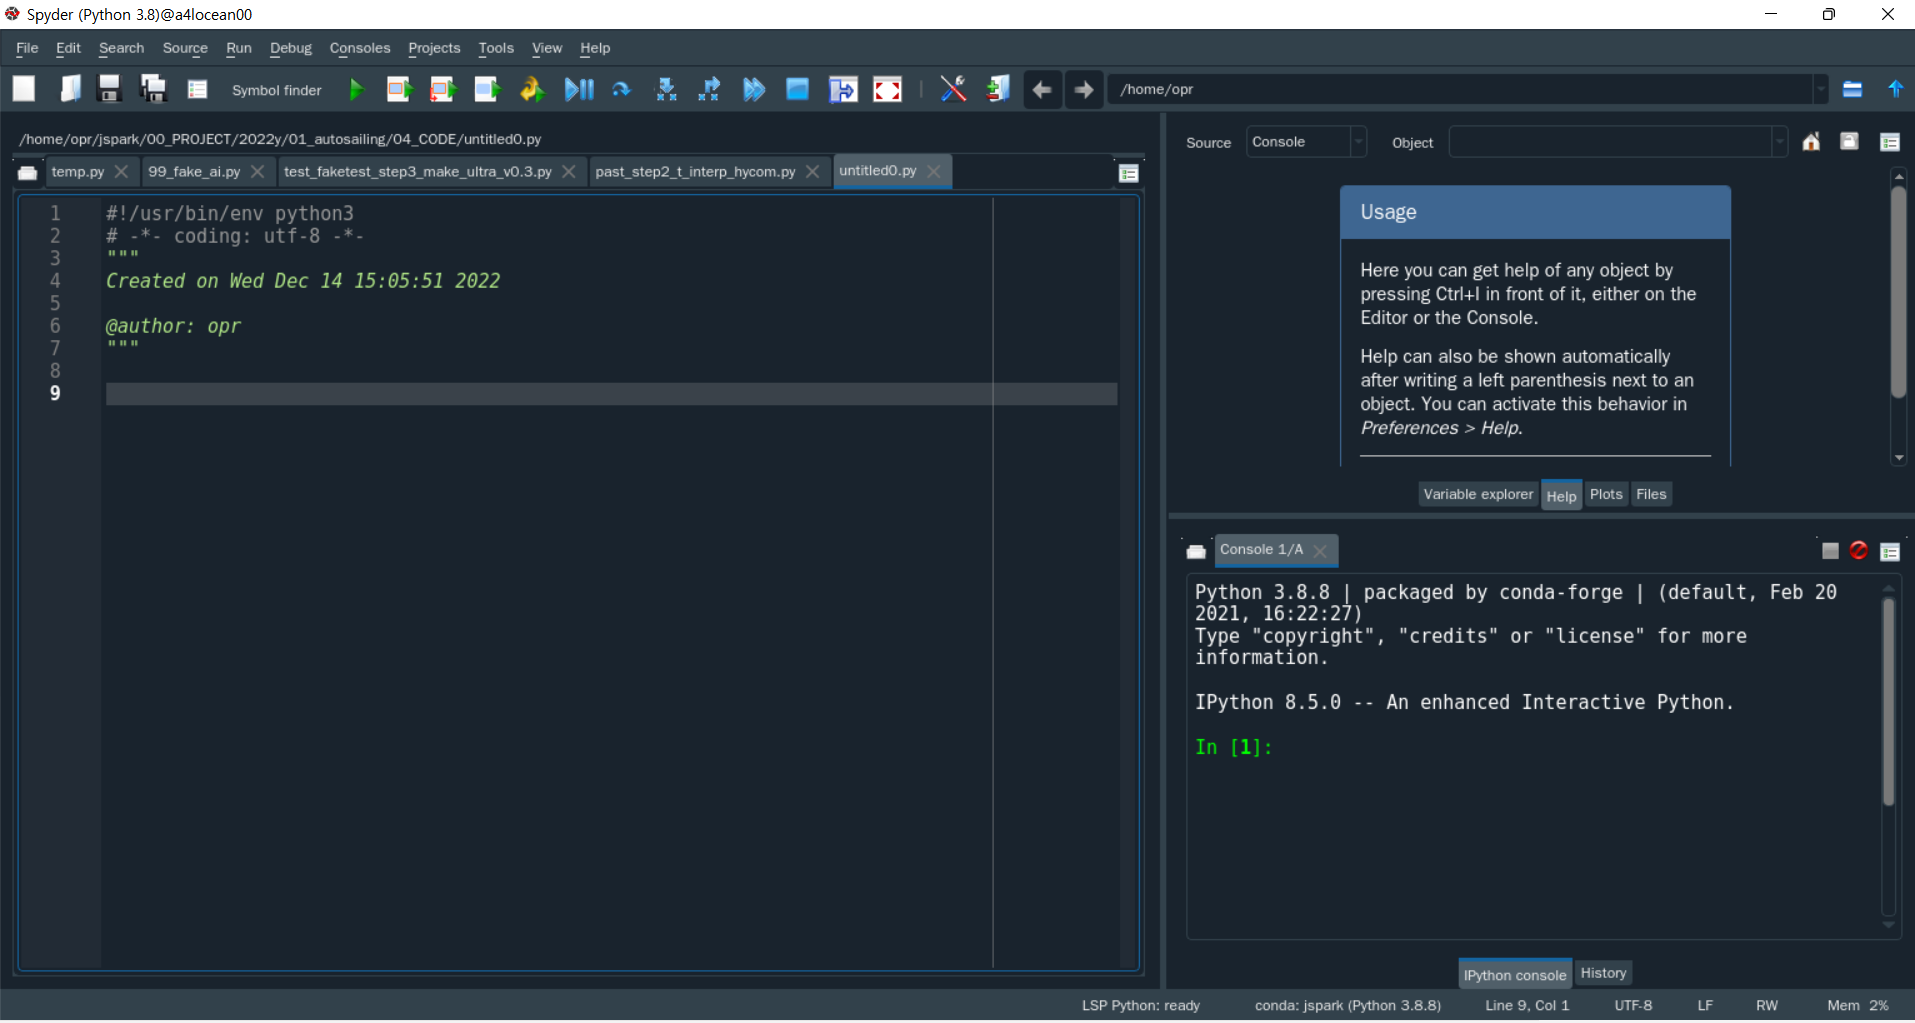Save the current file with the floppy icon
The height and width of the screenshot is (1023, 1915).
click(110, 89)
